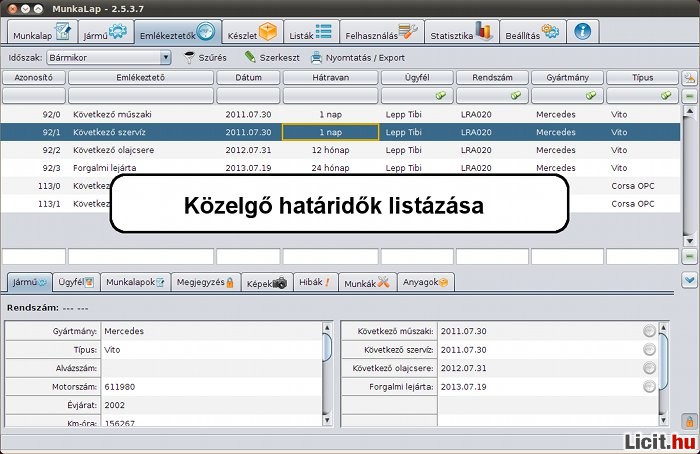Select the Emlékeztetők tab
This screenshot has width=700, height=454.
[178, 32]
